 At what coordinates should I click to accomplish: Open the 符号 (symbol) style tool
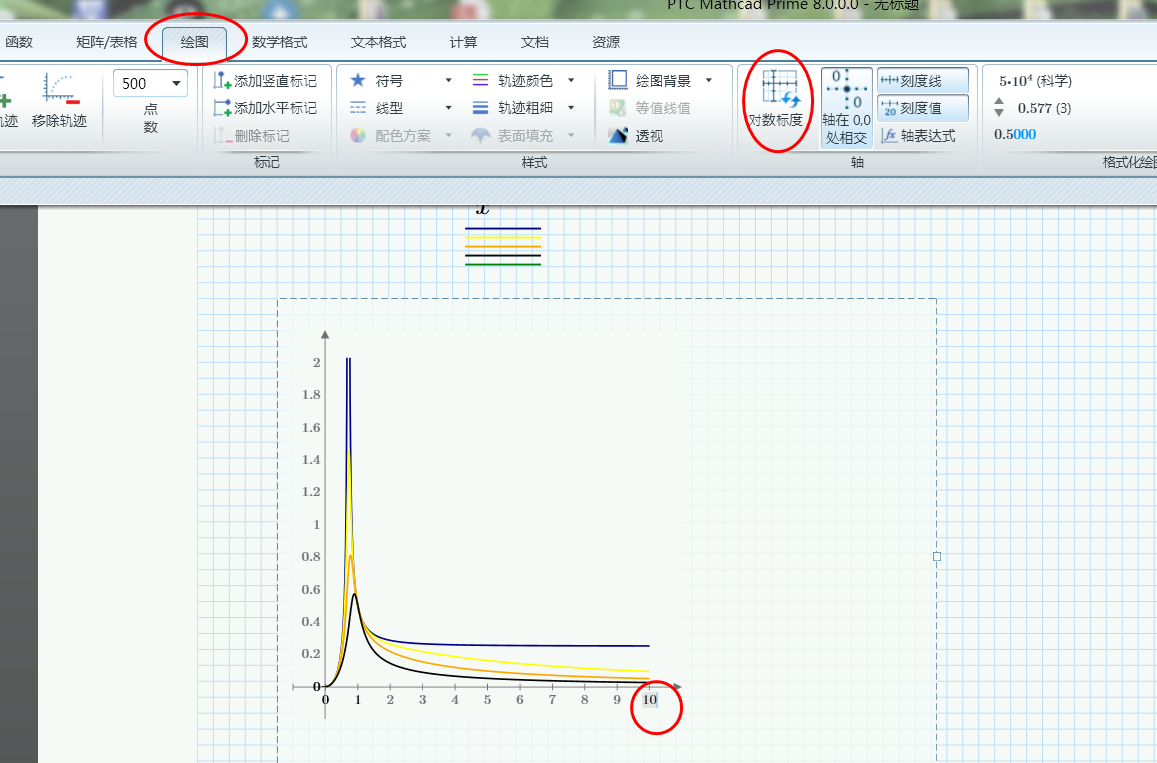(x=380, y=80)
